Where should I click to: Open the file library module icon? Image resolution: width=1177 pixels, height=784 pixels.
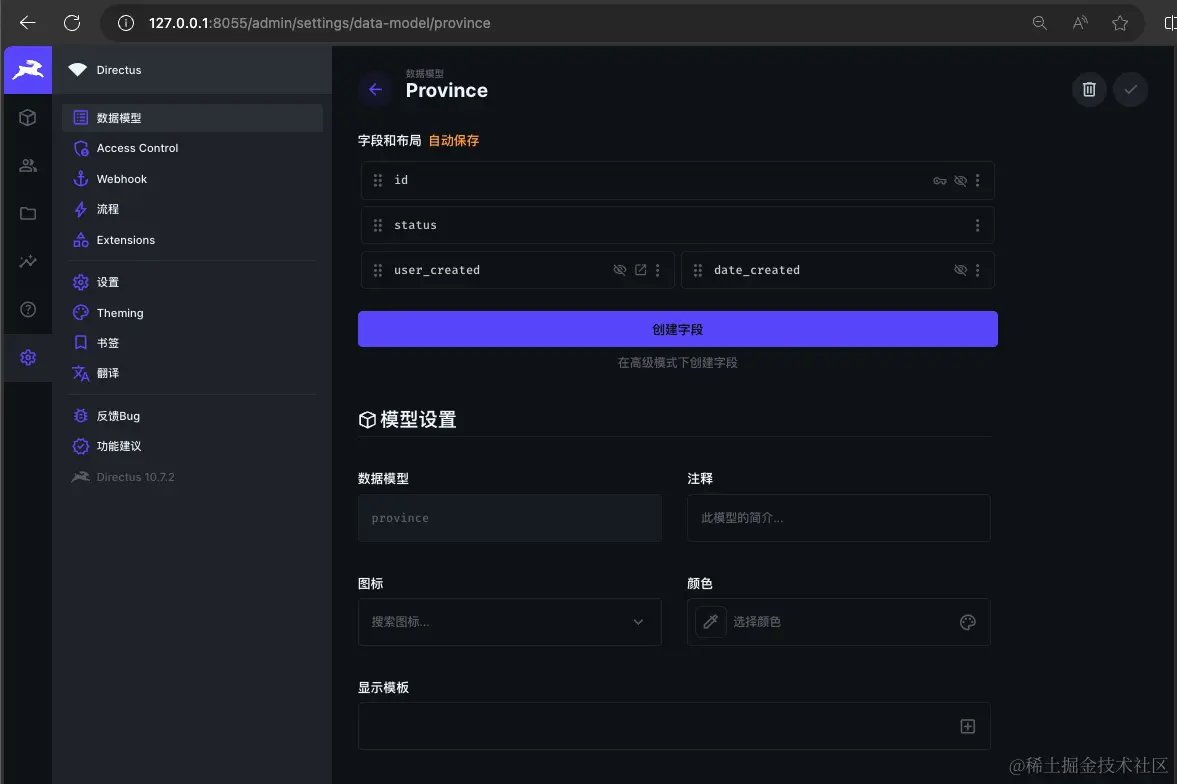28,213
